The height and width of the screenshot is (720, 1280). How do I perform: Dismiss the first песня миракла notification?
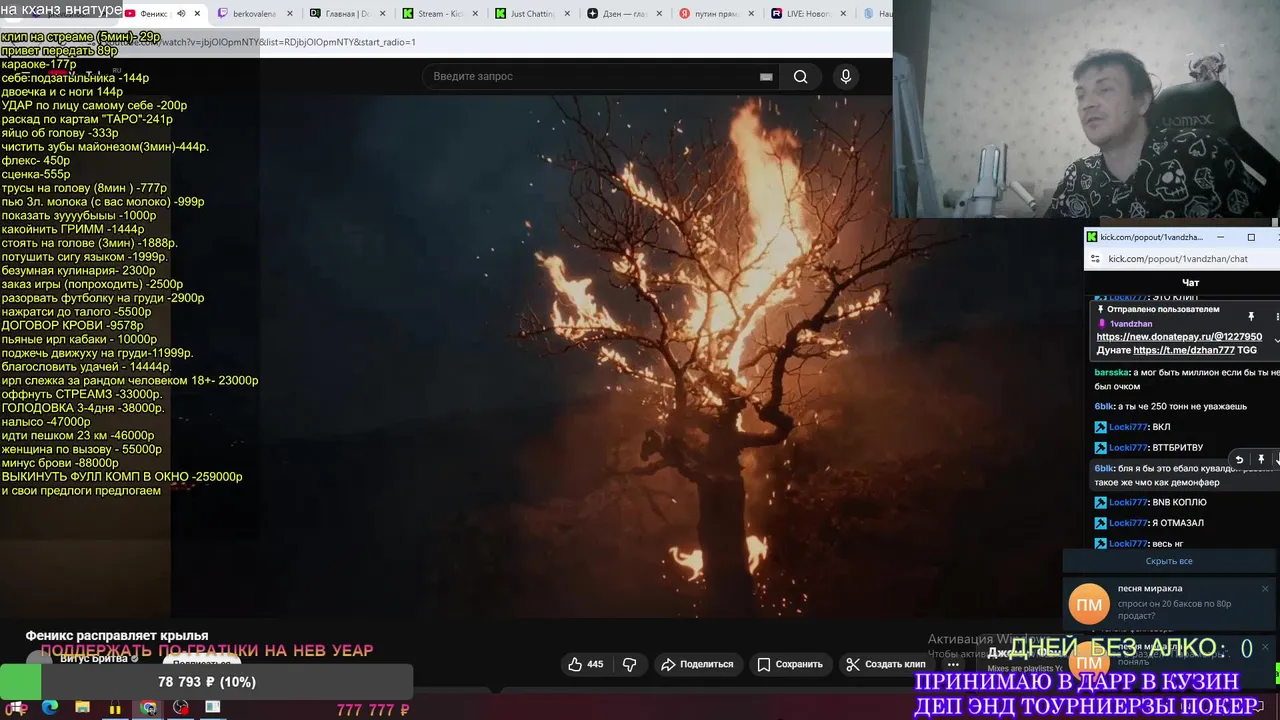(x=1265, y=589)
